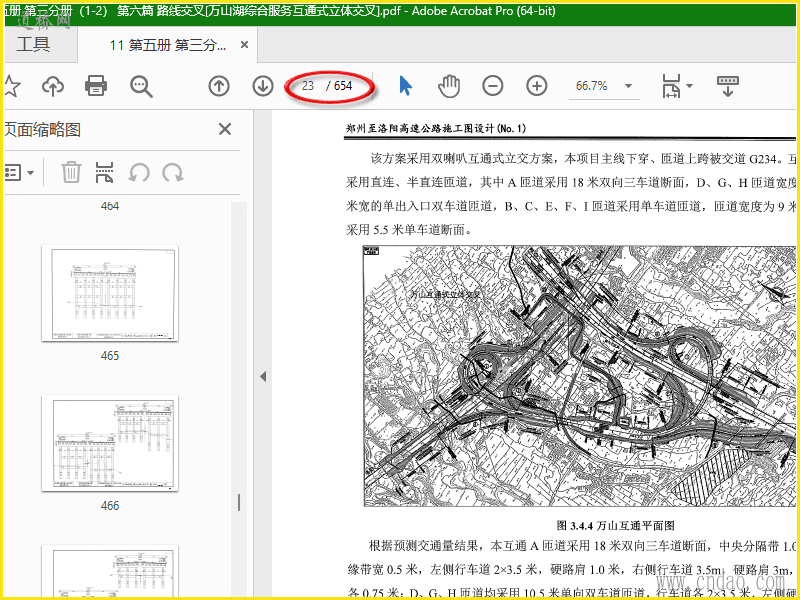Collapse the navigation pane with left triangle
This screenshot has height=600, width=800.
(x=263, y=377)
